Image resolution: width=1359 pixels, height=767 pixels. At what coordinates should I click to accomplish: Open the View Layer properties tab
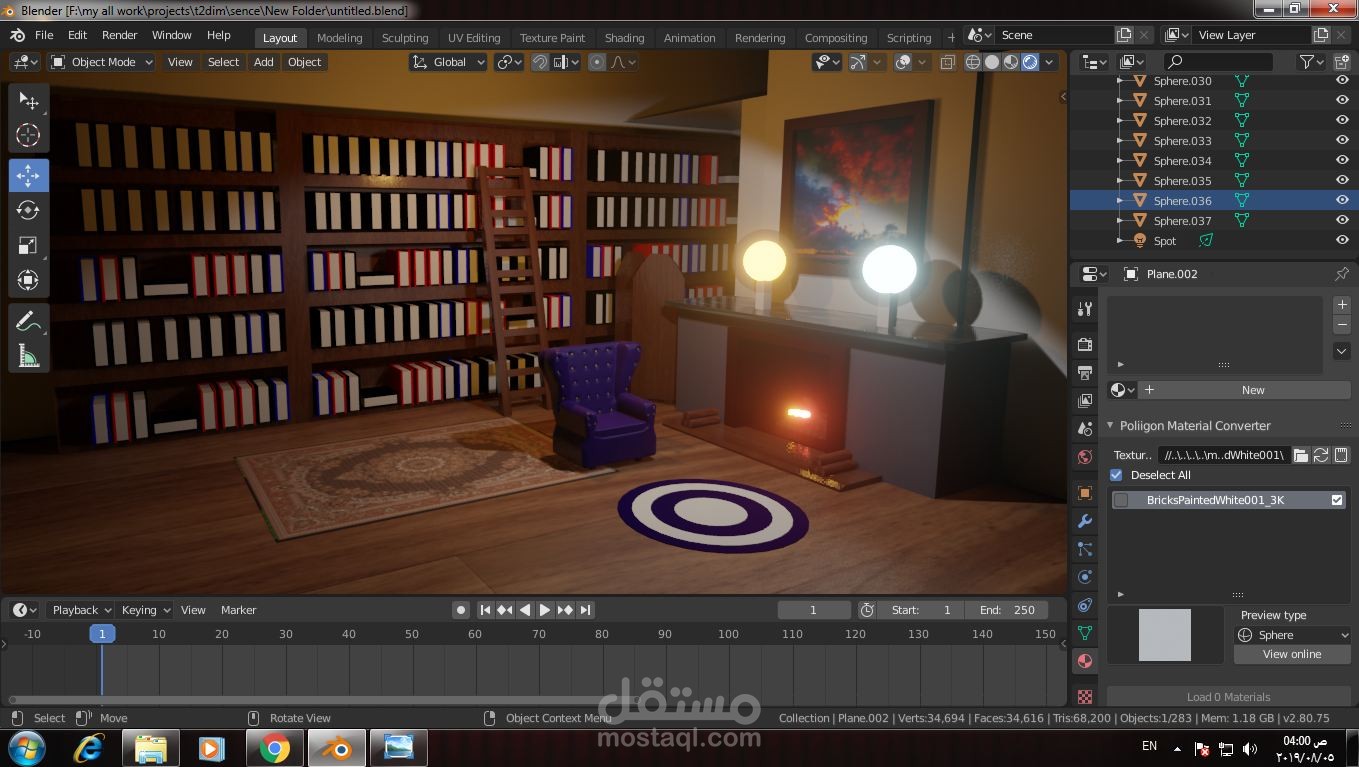tap(1085, 400)
